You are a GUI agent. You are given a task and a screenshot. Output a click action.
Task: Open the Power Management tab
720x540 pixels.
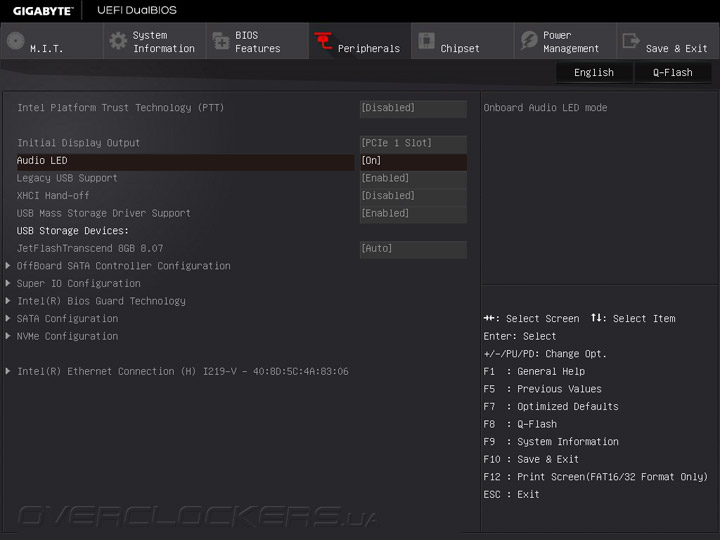click(566, 41)
